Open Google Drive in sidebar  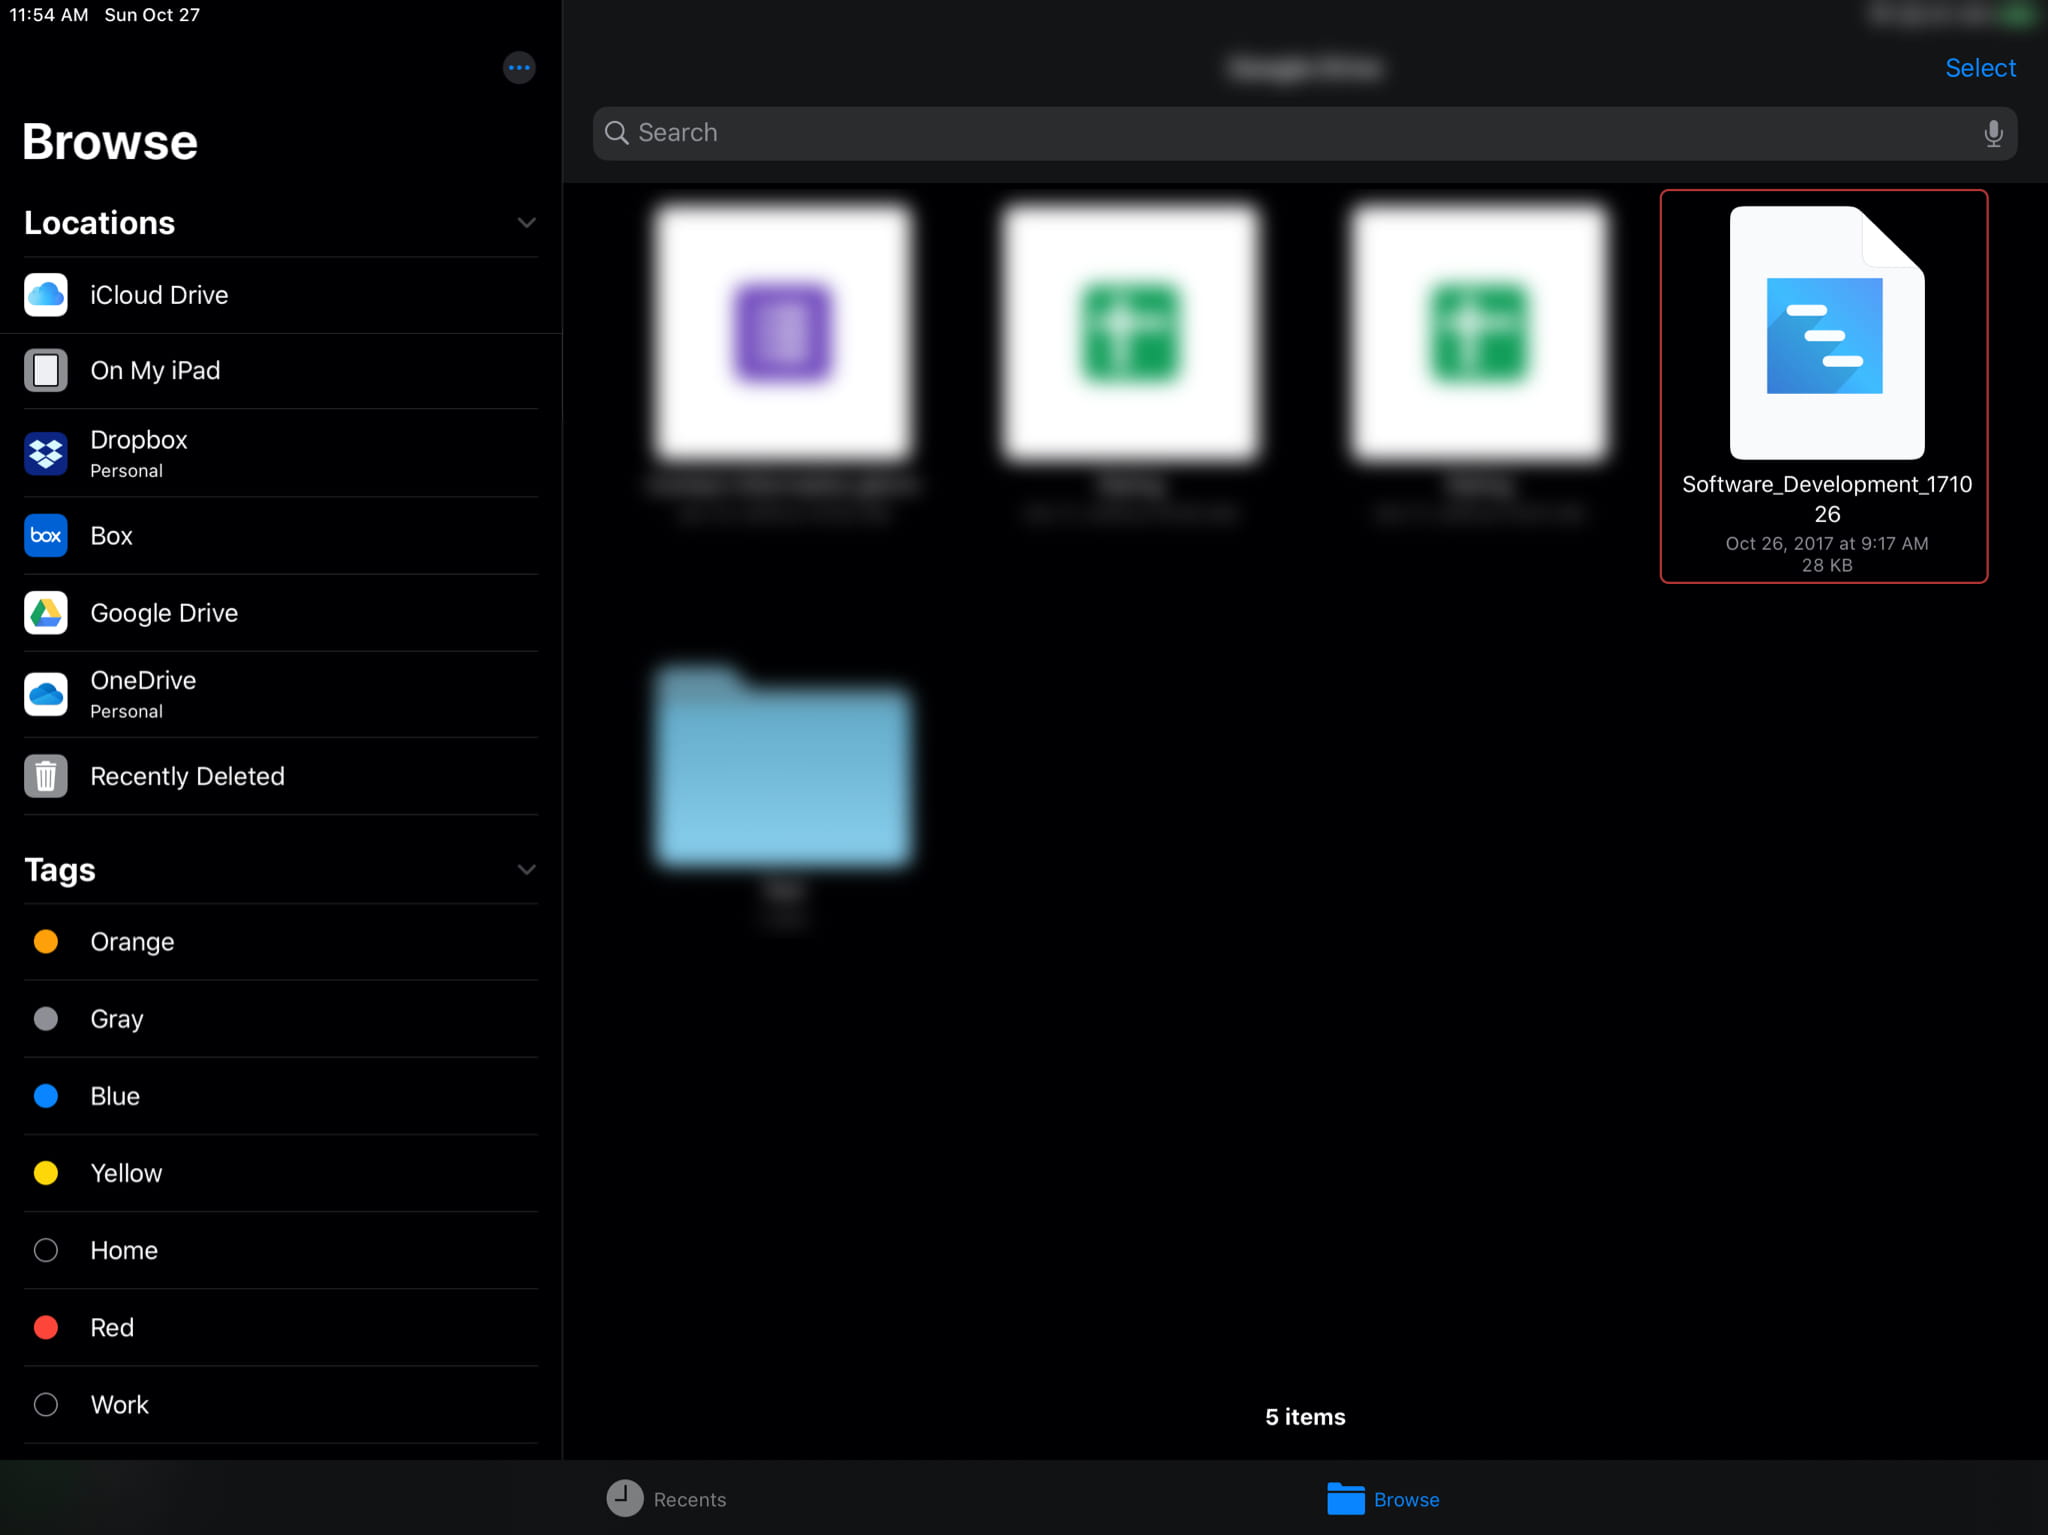pyautogui.click(x=164, y=613)
